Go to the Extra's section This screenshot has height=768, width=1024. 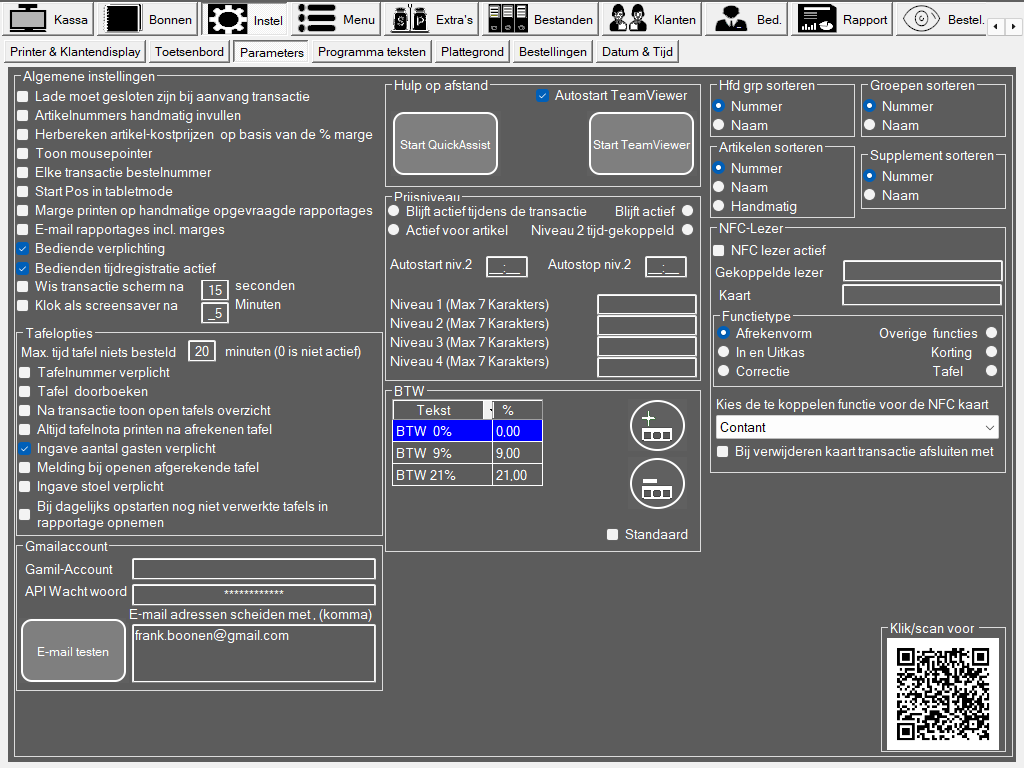coord(430,19)
